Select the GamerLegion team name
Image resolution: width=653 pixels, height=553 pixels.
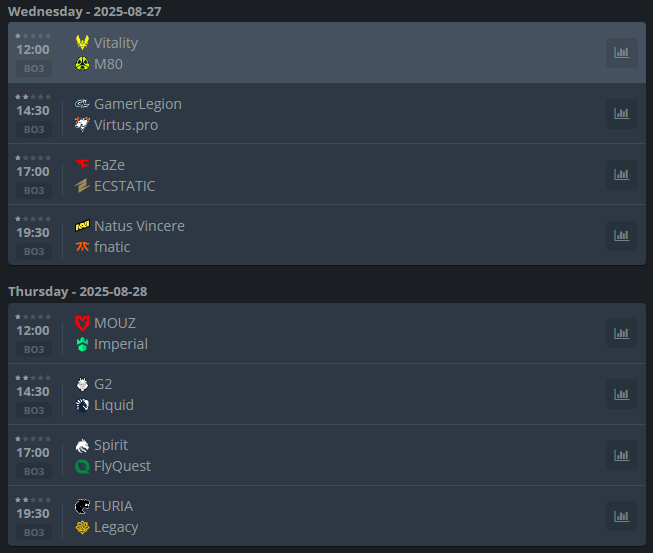138,104
